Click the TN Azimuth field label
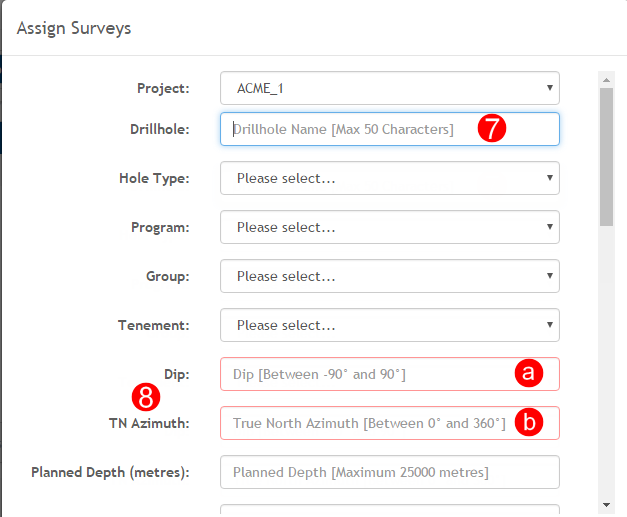 tap(149, 423)
